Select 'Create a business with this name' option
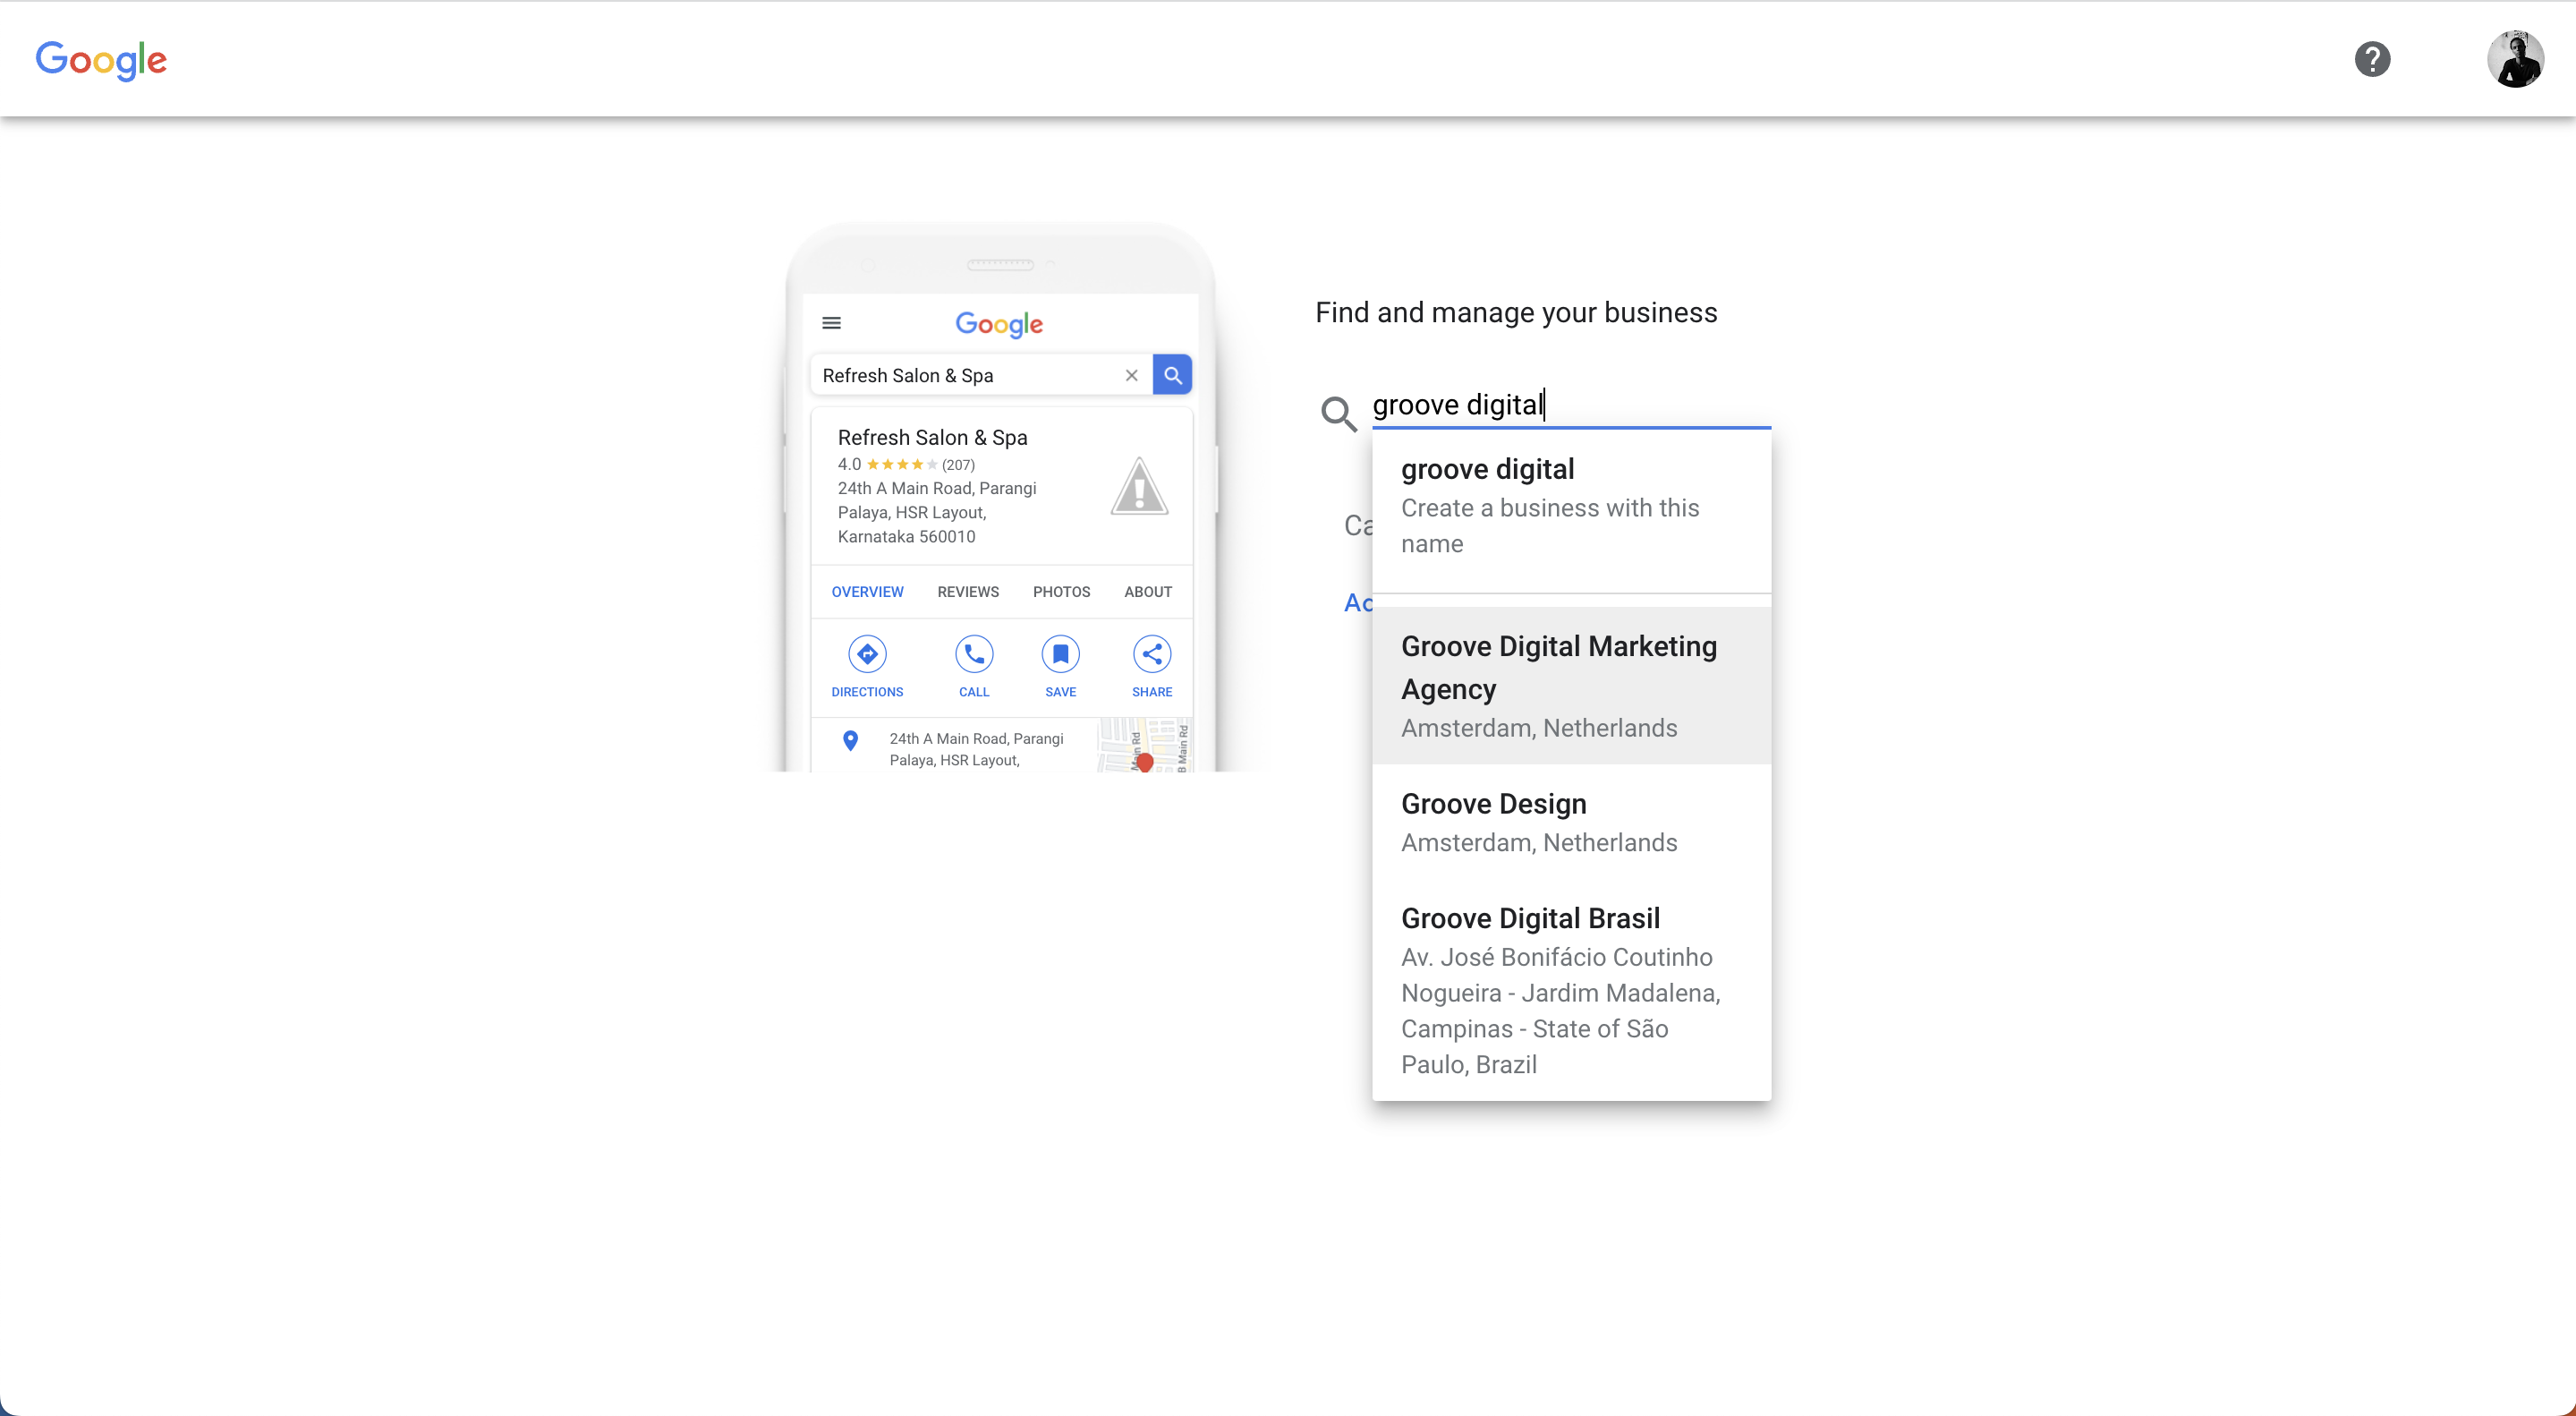Image resolution: width=2576 pixels, height=1416 pixels. [x=1571, y=507]
